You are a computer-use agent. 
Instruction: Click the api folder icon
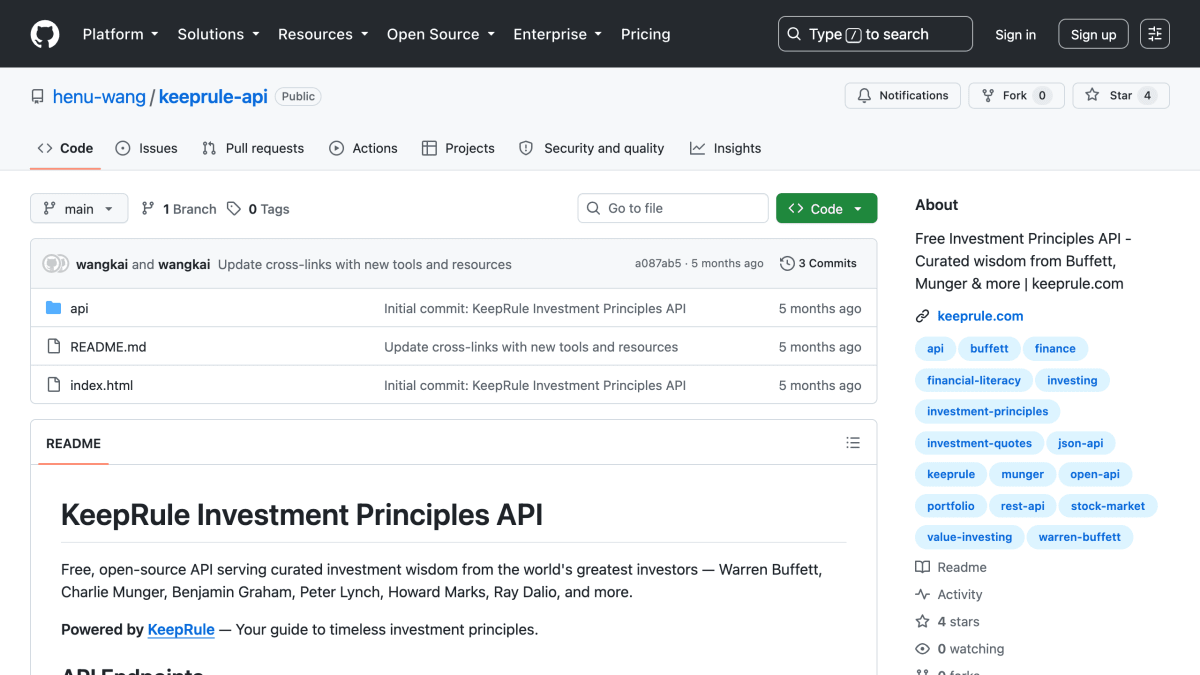54,308
